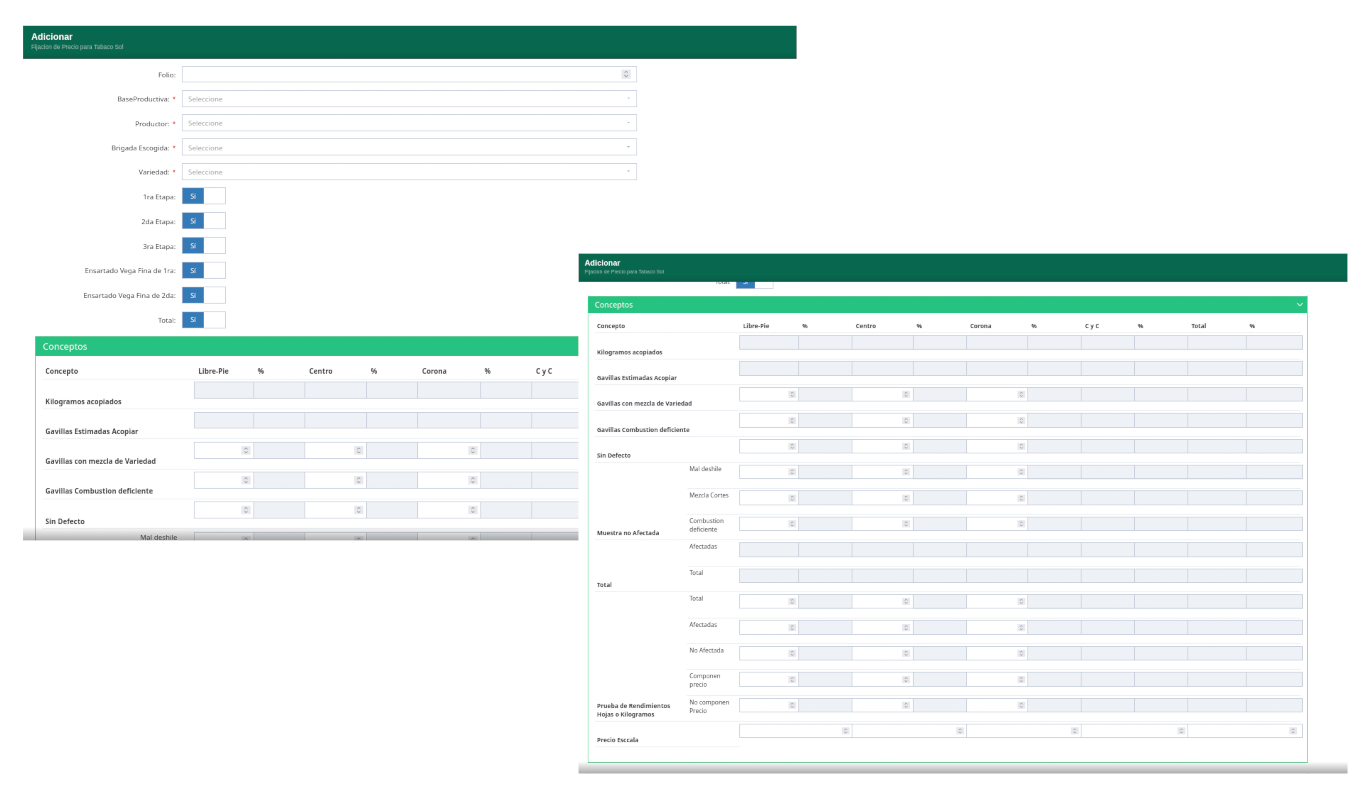Click Componen precio Libre-Pie spinner
The width and height of the screenshot is (1366, 800).
pyautogui.click(x=792, y=680)
